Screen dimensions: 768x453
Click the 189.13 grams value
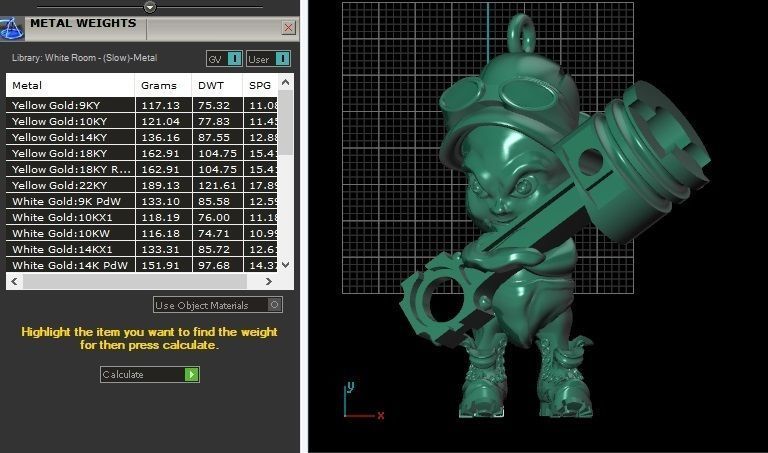coord(160,186)
